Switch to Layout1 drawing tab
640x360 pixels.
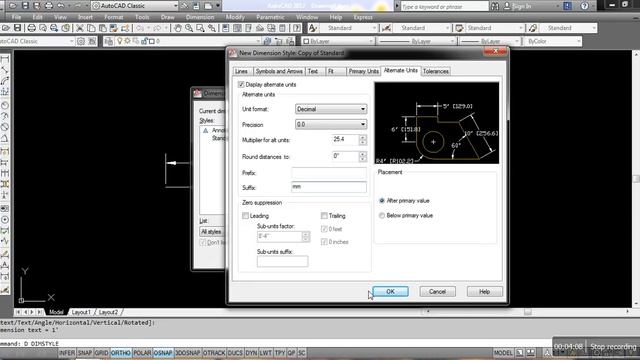pyautogui.click(x=81, y=312)
